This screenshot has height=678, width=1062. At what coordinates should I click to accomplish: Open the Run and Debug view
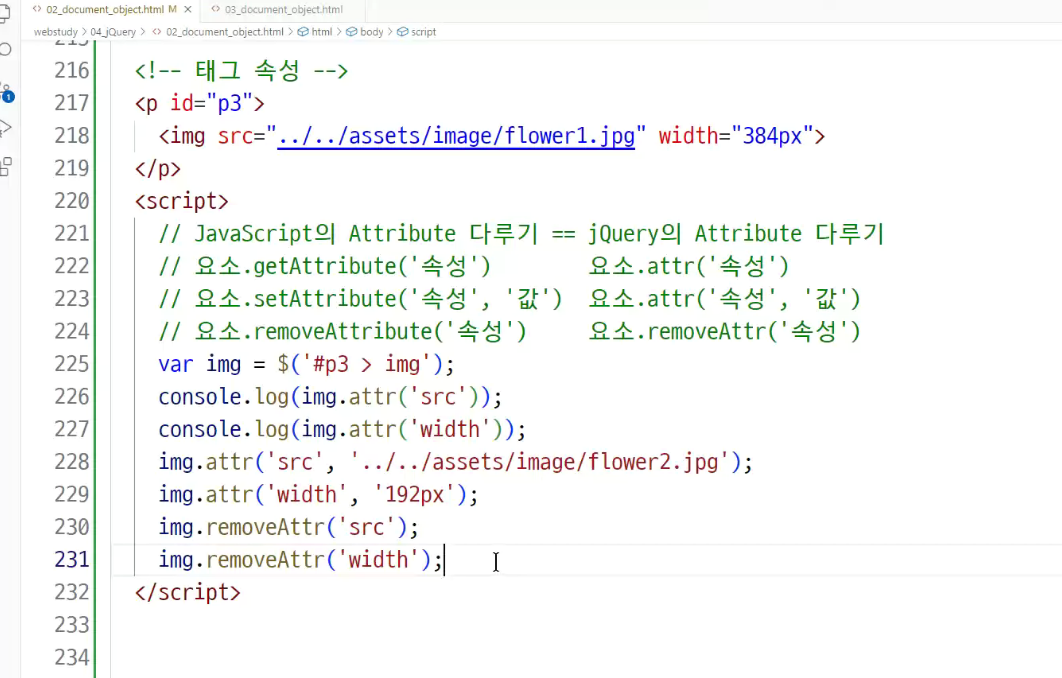coord(5,127)
